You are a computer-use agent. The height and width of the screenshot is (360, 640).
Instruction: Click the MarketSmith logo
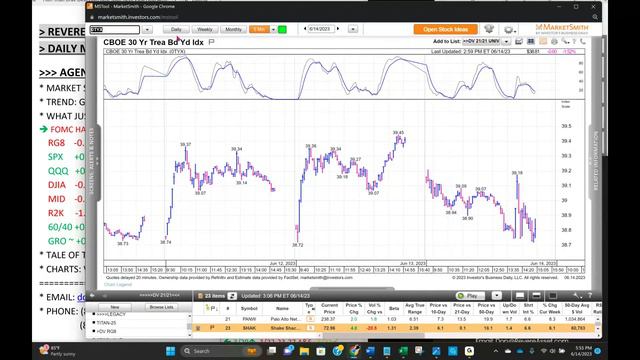pyautogui.click(x=562, y=28)
